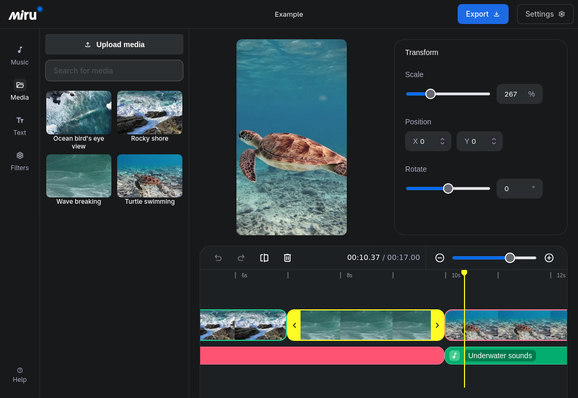Zoom in the timeline

pyautogui.click(x=549, y=258)
